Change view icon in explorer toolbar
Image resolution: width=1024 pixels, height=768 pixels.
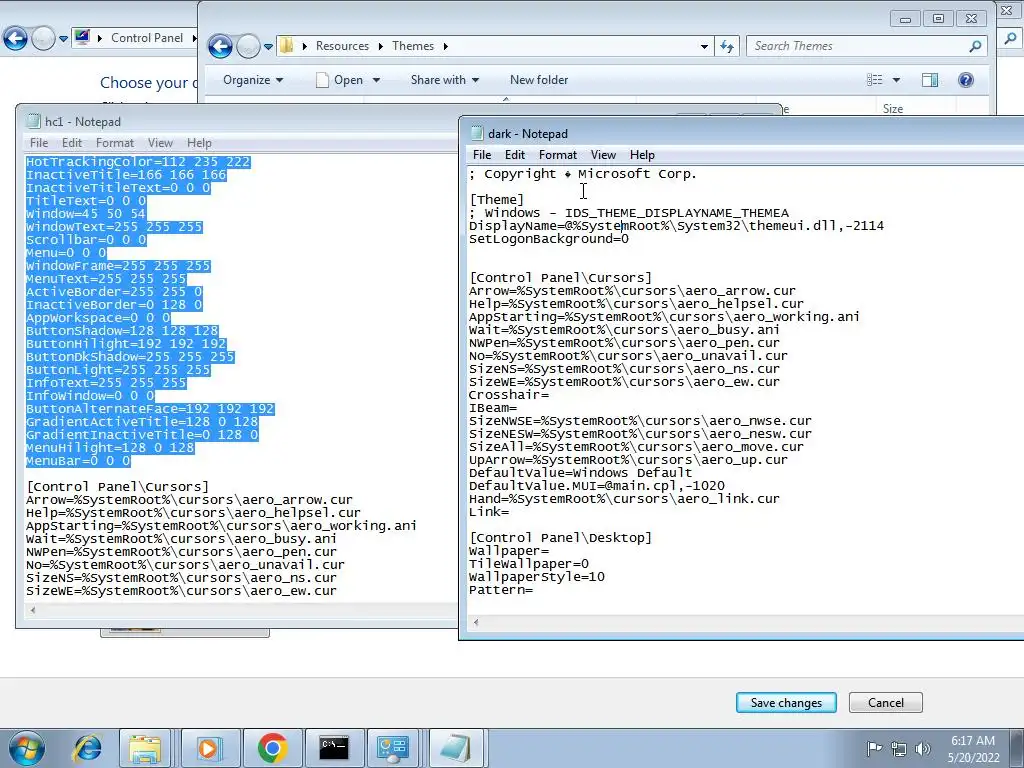874,80
